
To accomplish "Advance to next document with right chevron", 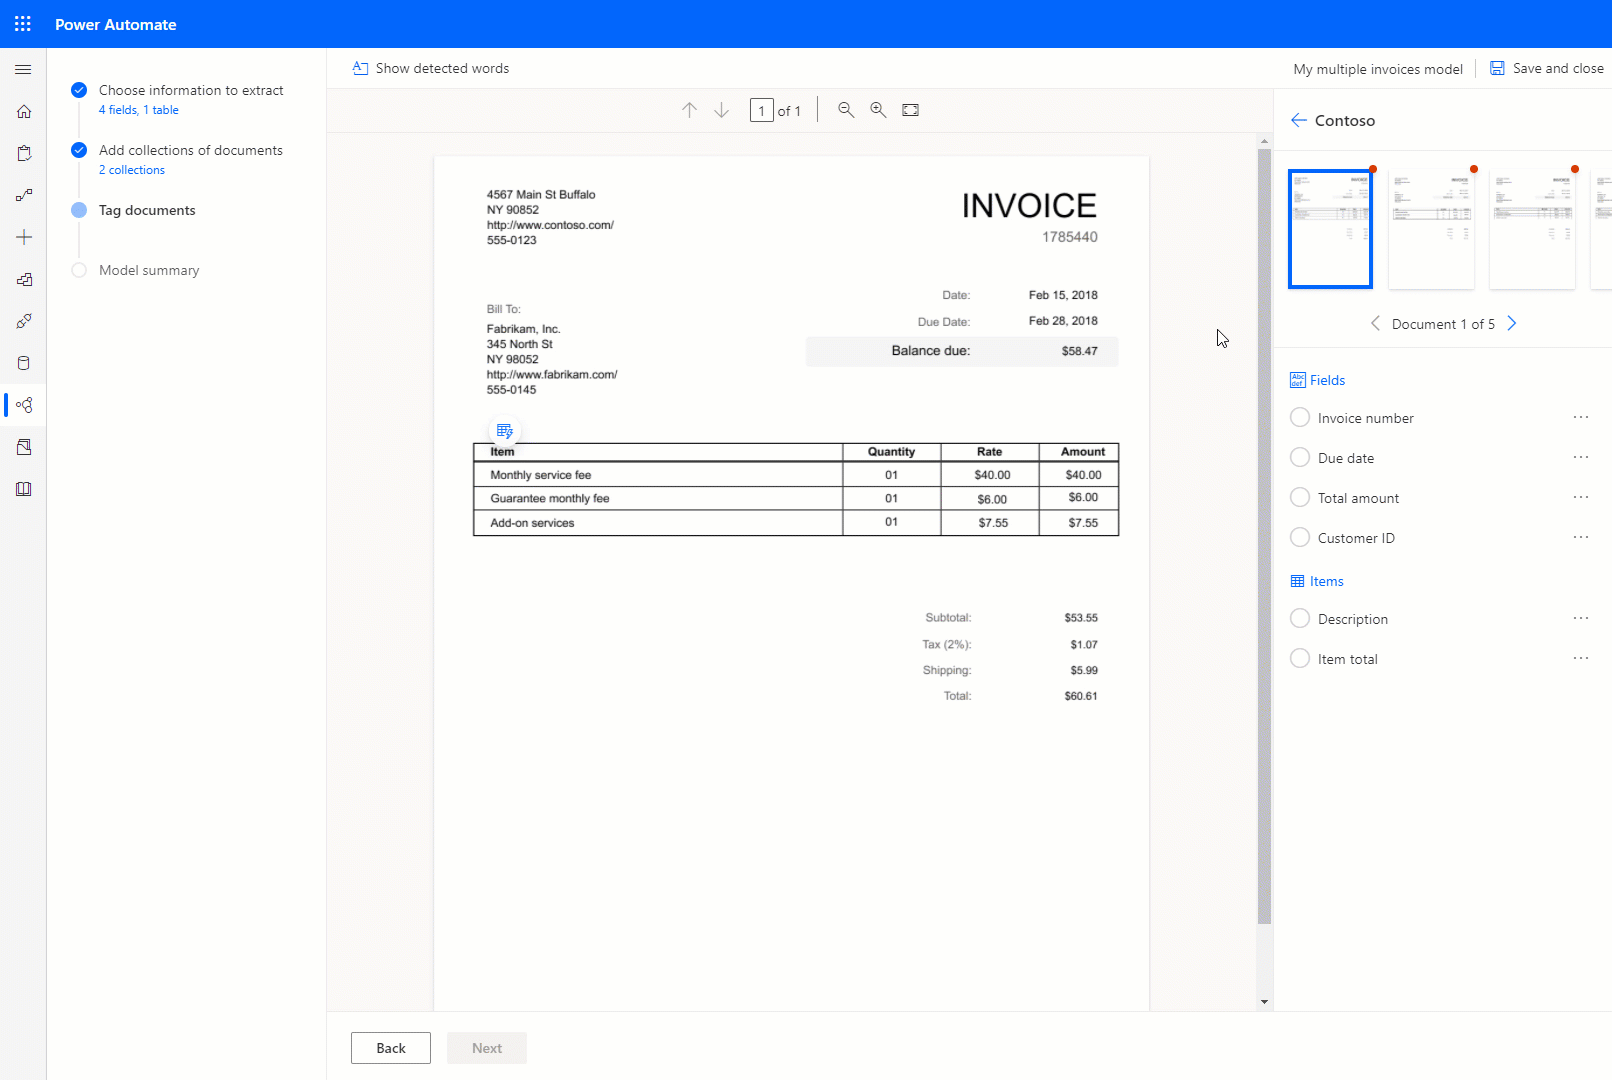I will click(x=1512, y=323).
